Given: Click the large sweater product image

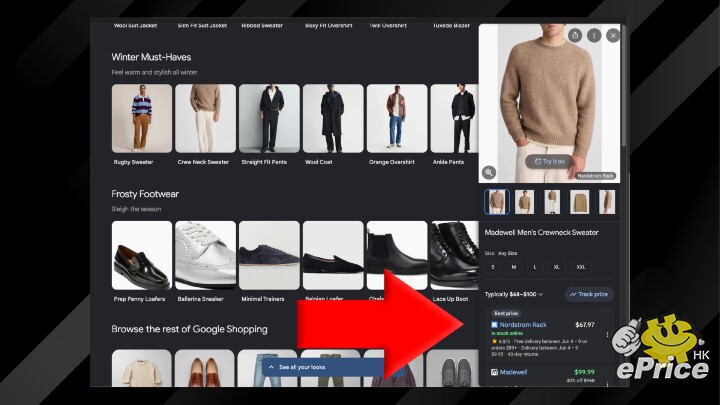Looking at the screenshot, I should point(549,103).
